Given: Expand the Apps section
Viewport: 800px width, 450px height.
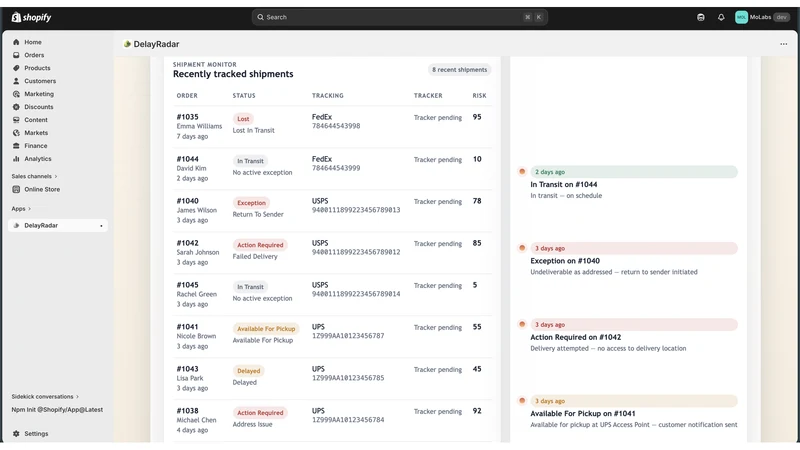Looking at the screenshot, I should (x=21, y=209).
